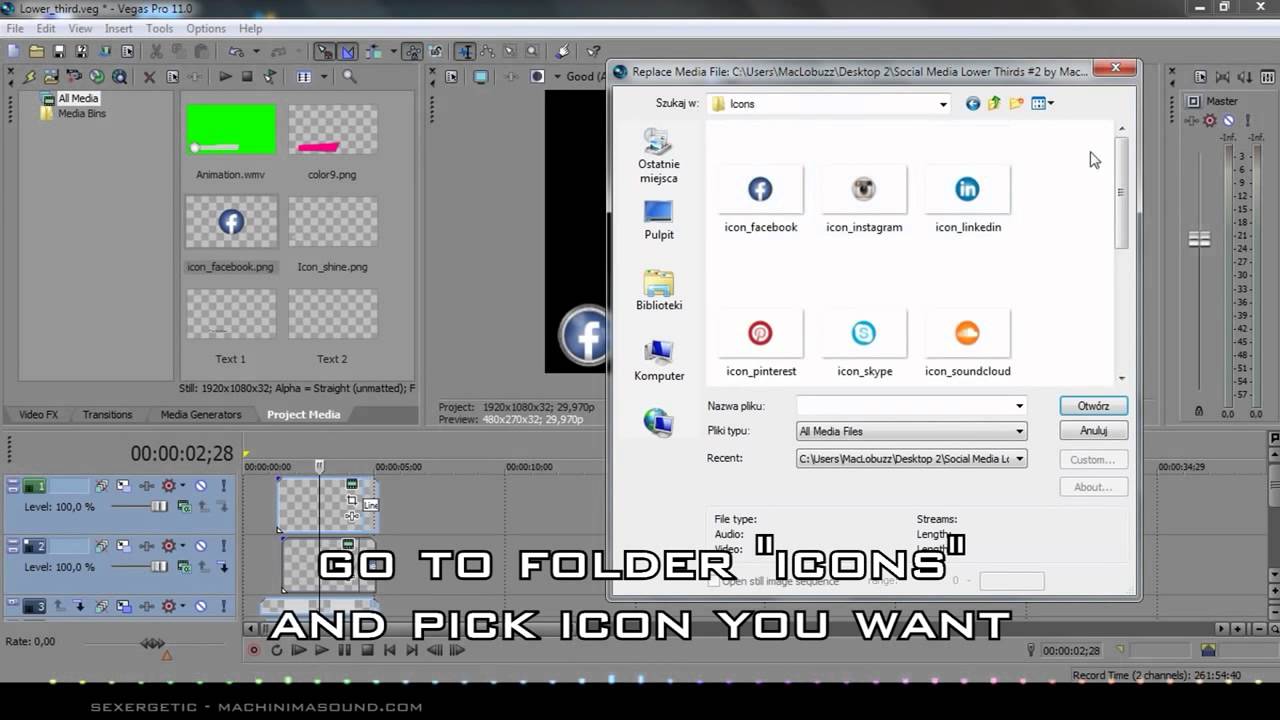
Task: Open the File menu
Action: coord(15,28)
